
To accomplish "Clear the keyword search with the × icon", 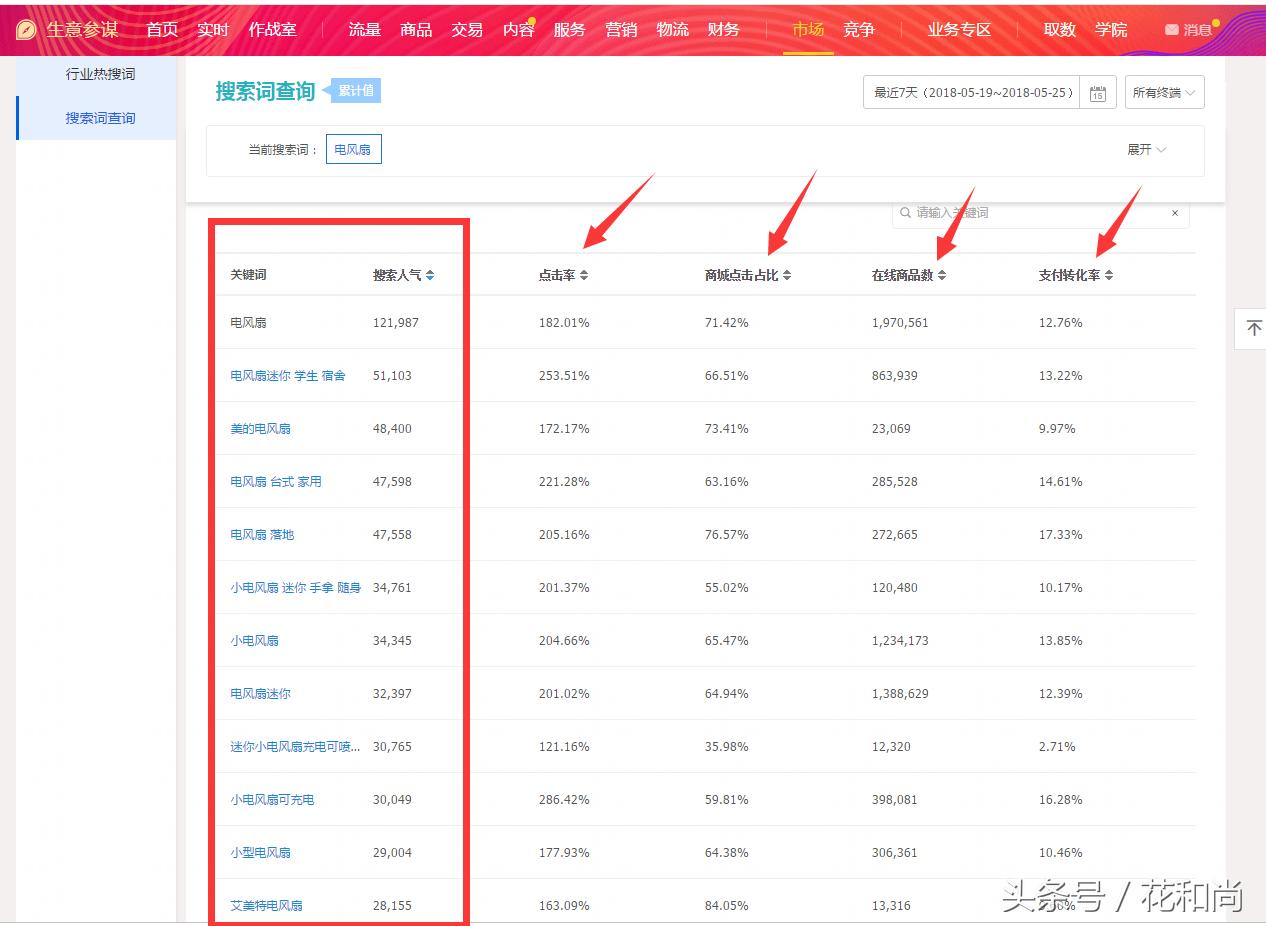I will coord(1175,213).
